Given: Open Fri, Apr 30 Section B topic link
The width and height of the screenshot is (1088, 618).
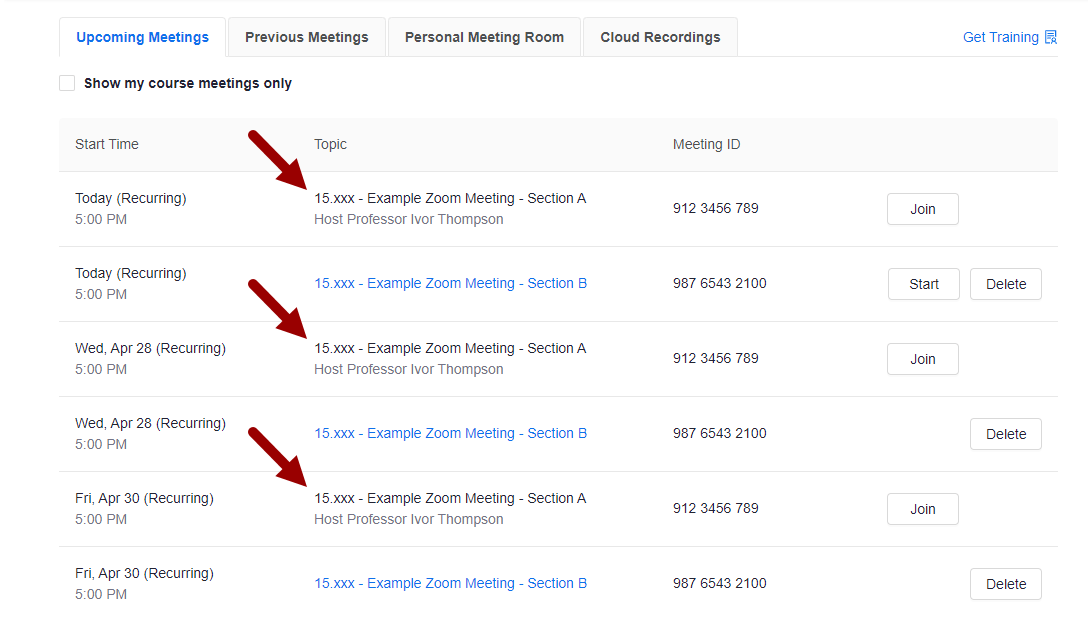Looking at the screenshot, I should (451, 583).
